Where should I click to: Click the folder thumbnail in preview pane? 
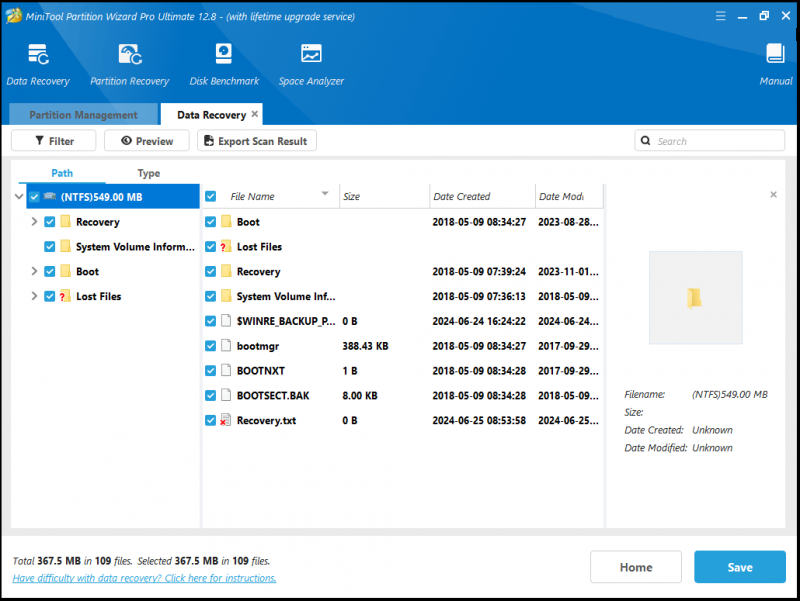(695, 297)
